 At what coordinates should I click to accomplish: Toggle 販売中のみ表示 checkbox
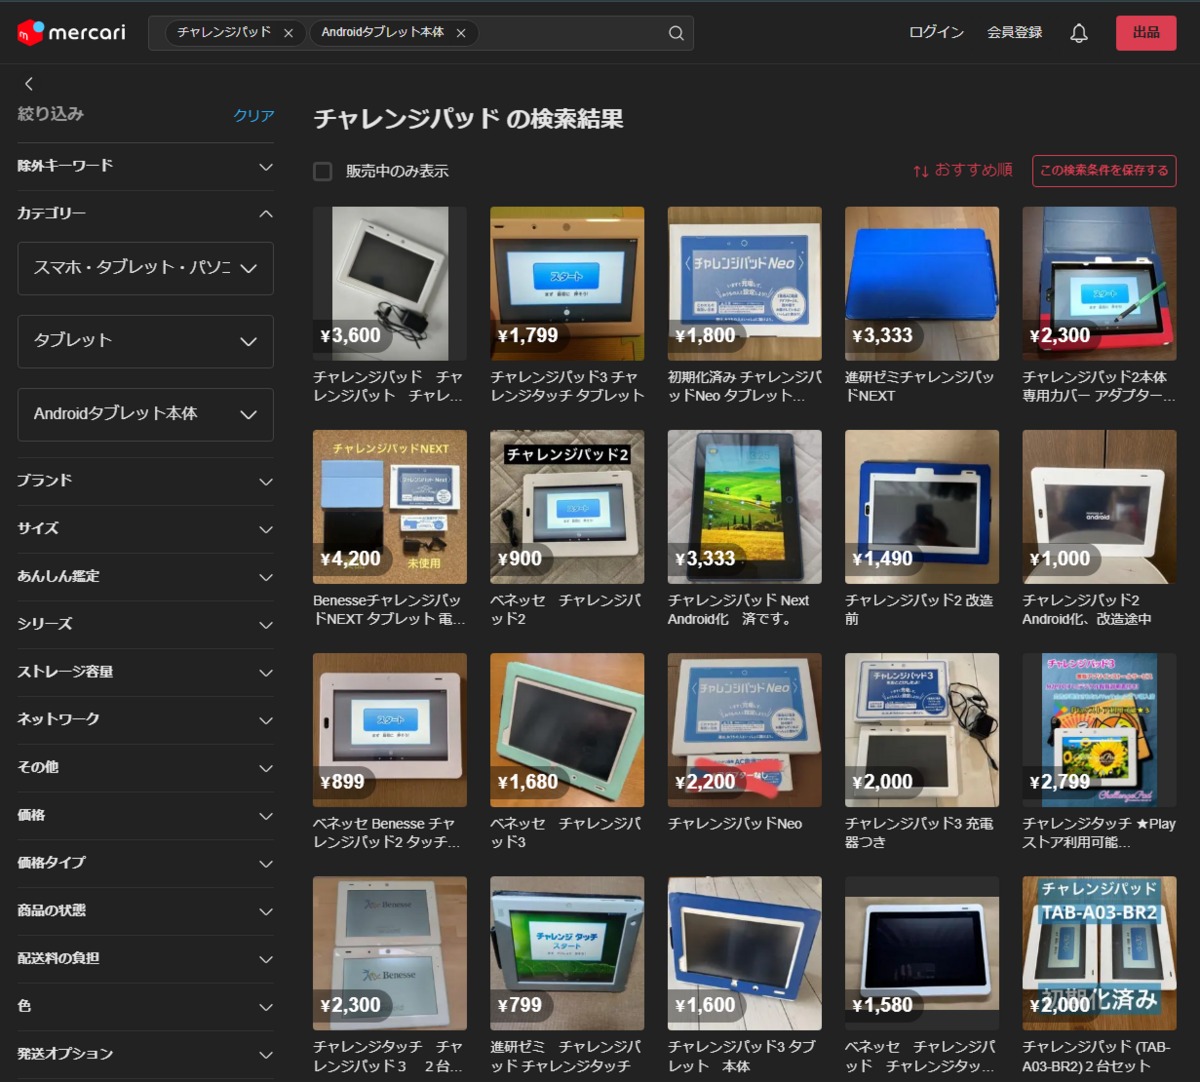click(x=323, y=171)
